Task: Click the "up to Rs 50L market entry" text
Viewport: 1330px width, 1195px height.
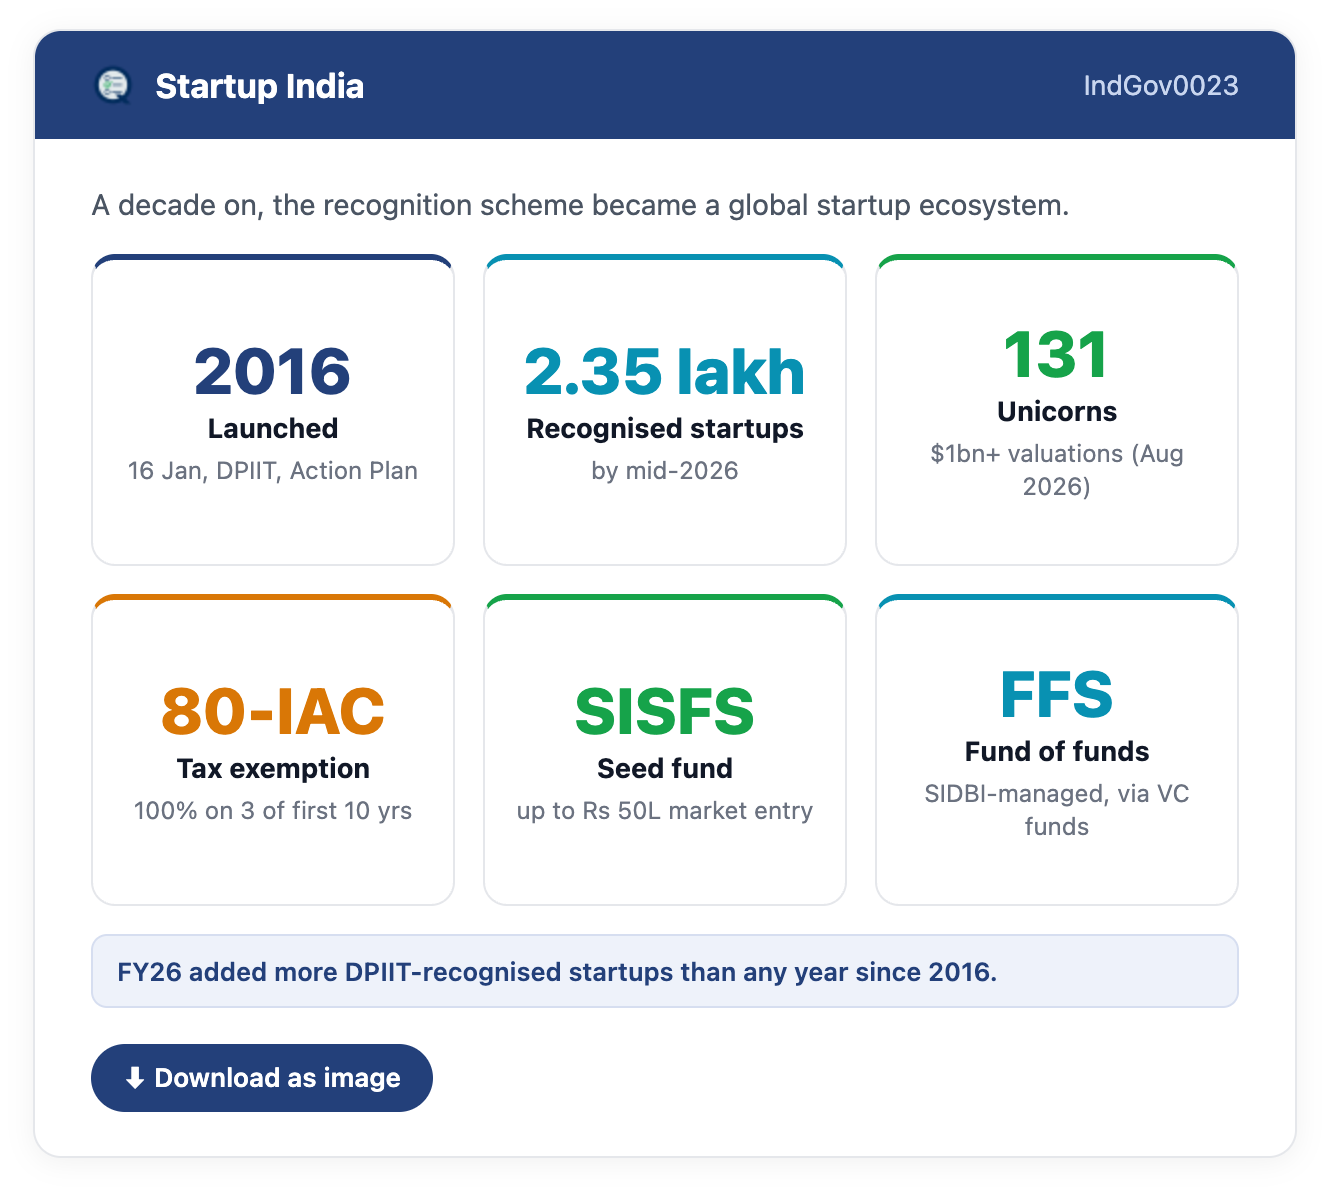Action: click(665, 811)
